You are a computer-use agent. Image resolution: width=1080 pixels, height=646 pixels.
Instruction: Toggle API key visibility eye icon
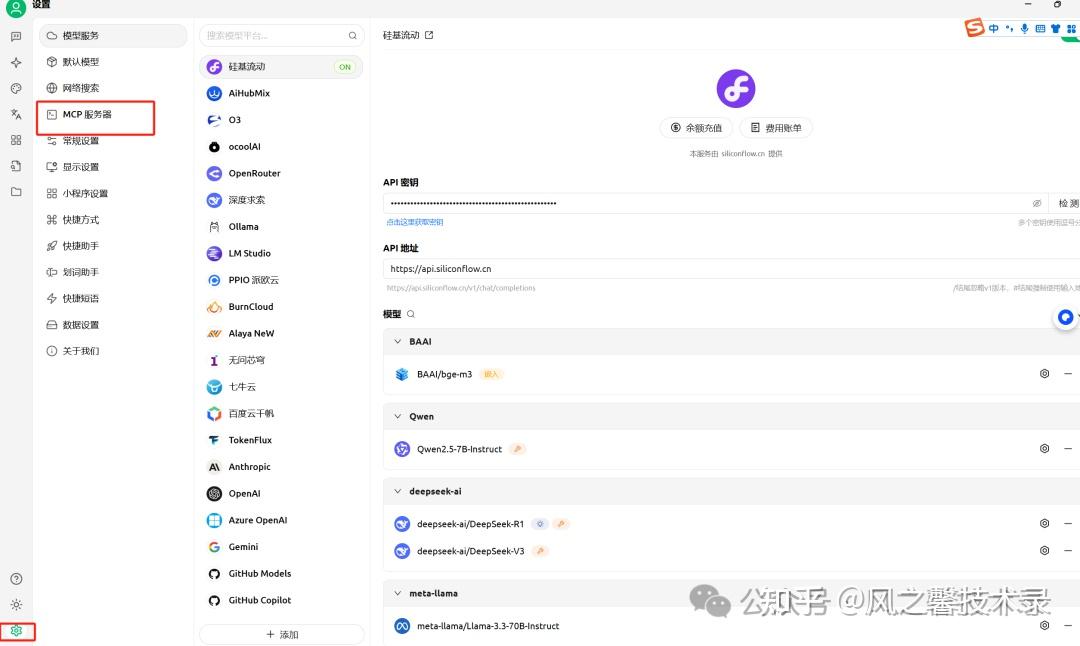(1037, 203)
